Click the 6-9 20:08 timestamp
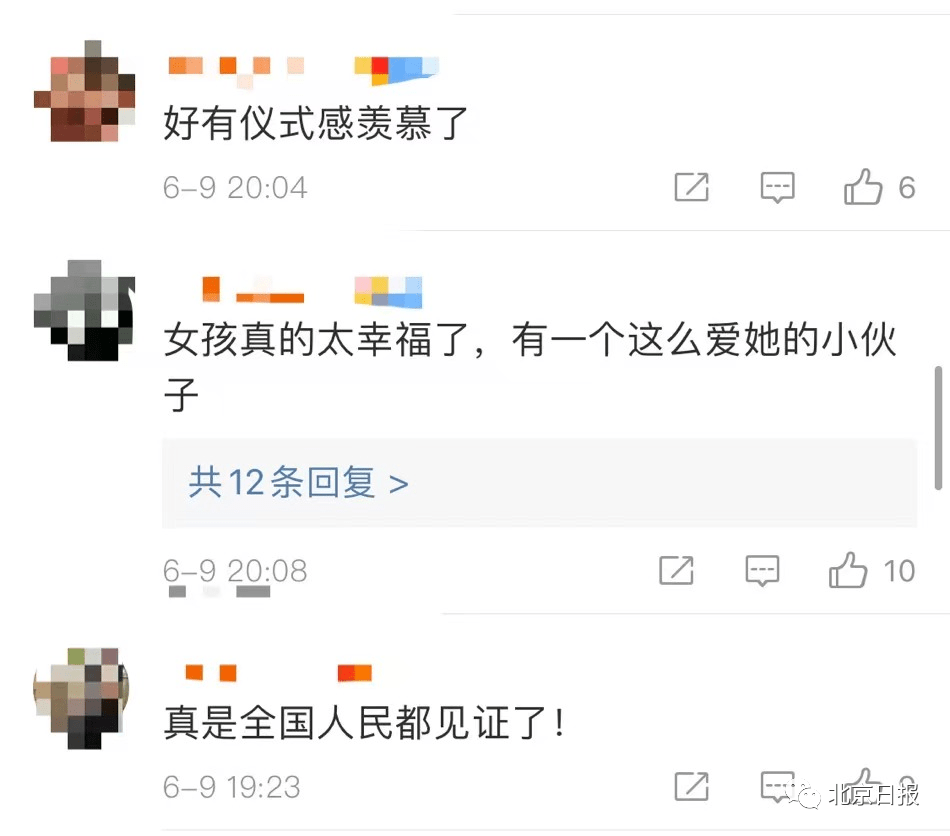Viewport: 950px width, 836px height. tap(235, 571)
